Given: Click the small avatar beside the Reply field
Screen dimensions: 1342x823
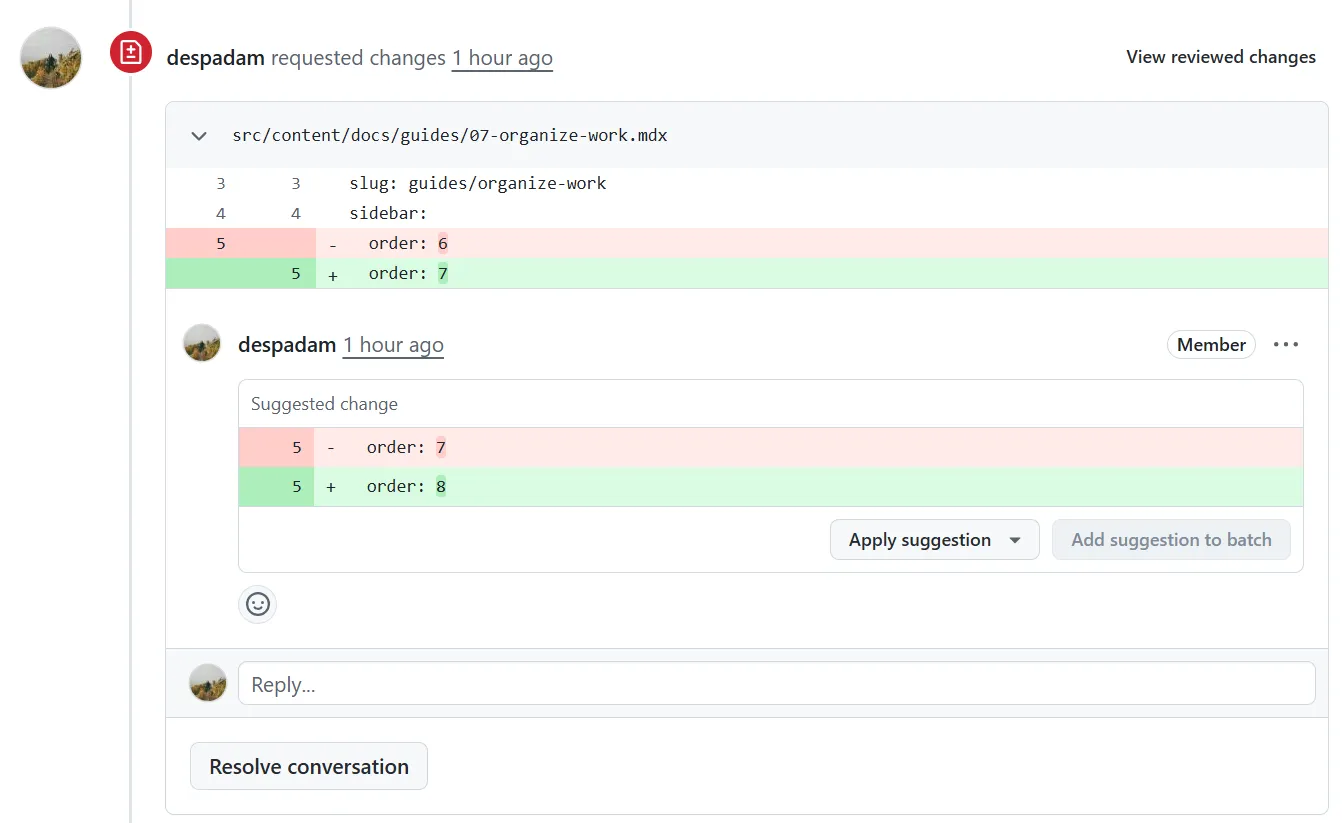Looking at the screenshot, I should pyautogui.click(x=208, y=683).
